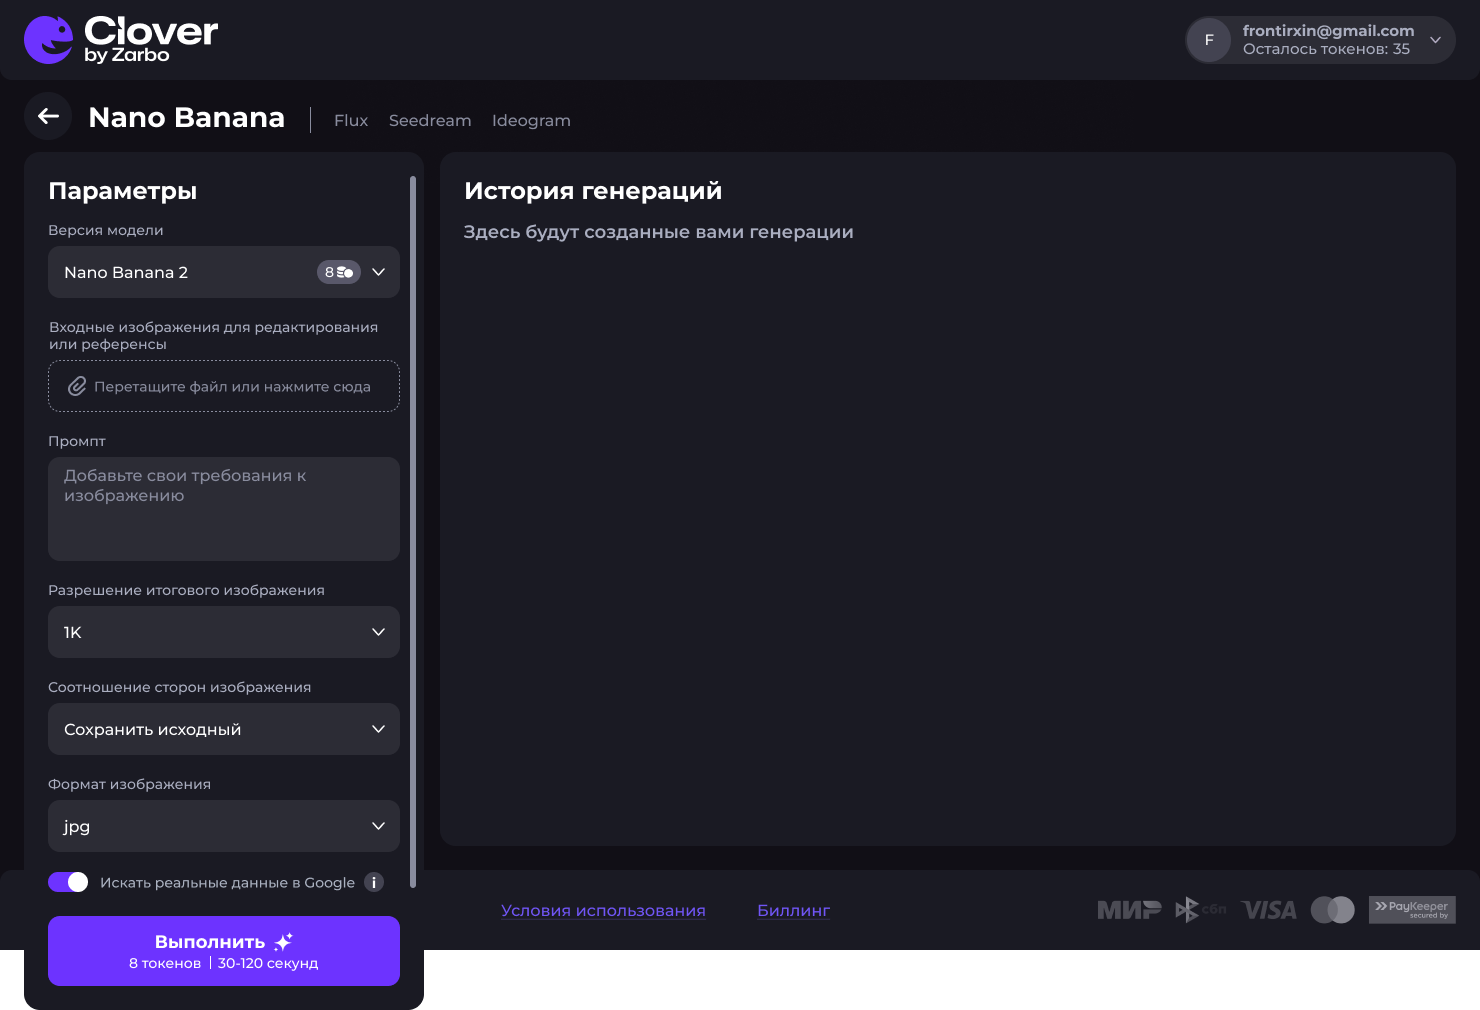Click the Nano Banana page title

pyautogui.click(x=187, y=117)
